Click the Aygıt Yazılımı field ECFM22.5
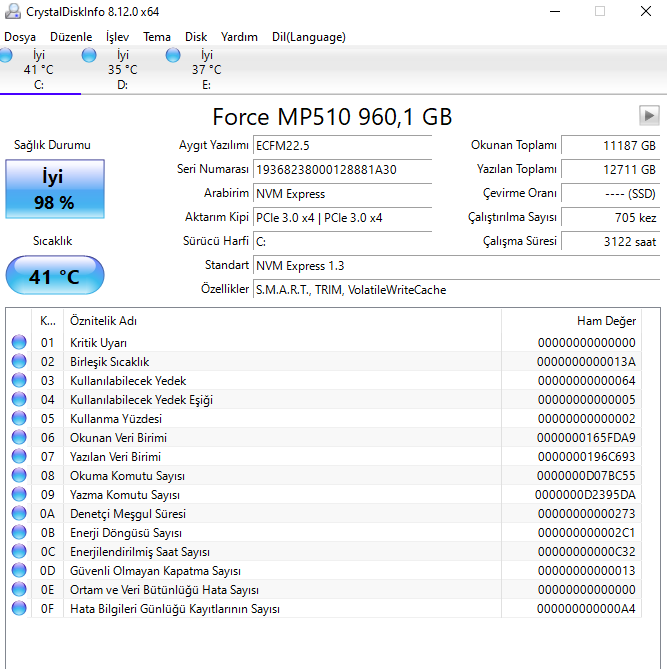Viewport: 667px width, 669px height. point(342,145)
